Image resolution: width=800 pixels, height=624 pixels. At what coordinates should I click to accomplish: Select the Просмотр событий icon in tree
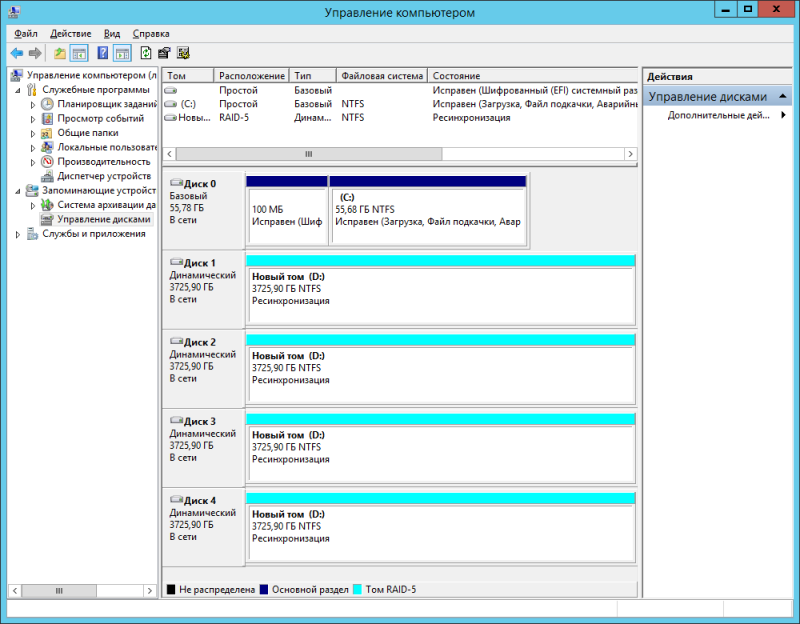coord(47,118)
